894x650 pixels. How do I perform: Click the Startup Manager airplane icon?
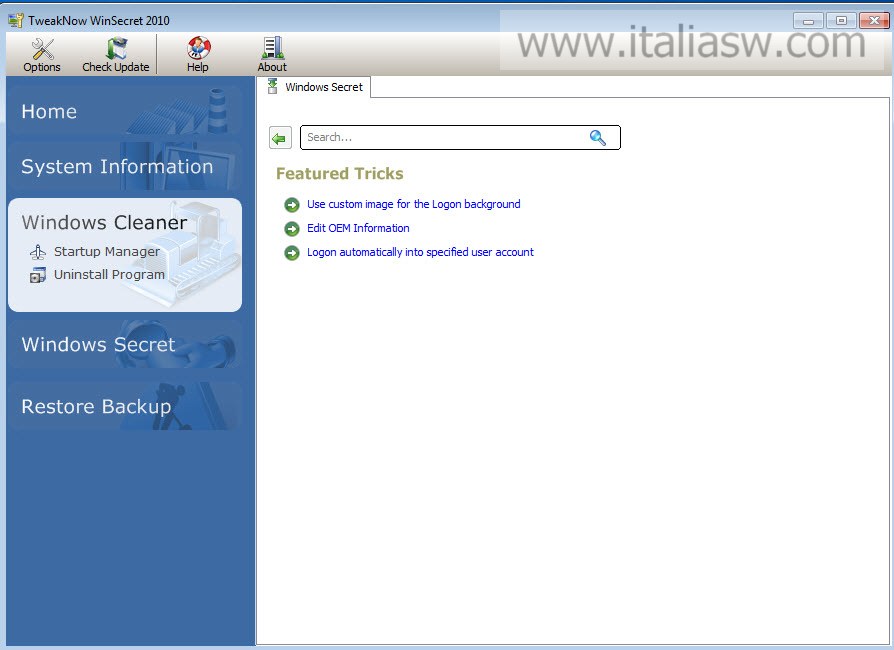pos(38,252)
